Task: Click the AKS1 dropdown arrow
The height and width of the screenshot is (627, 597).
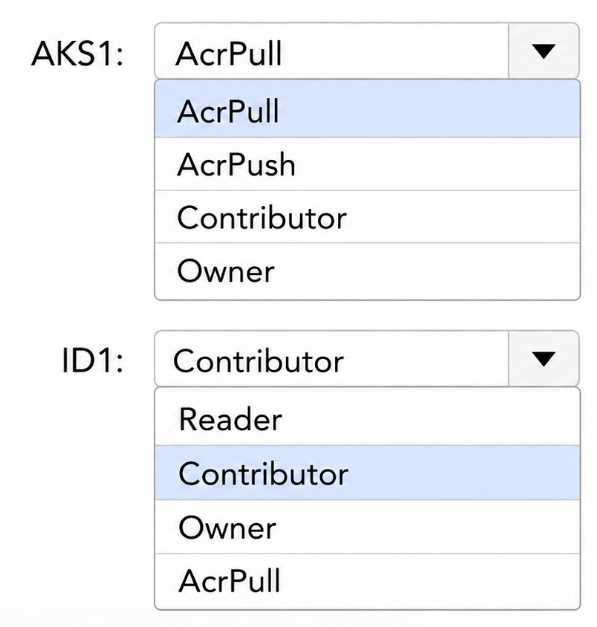Action: (543, 51)
